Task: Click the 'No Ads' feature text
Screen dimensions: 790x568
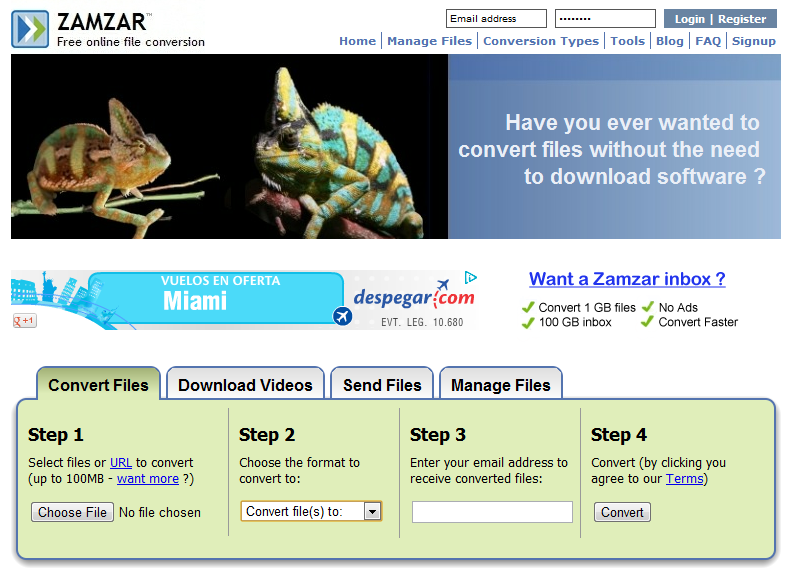Action: (678, 307)
